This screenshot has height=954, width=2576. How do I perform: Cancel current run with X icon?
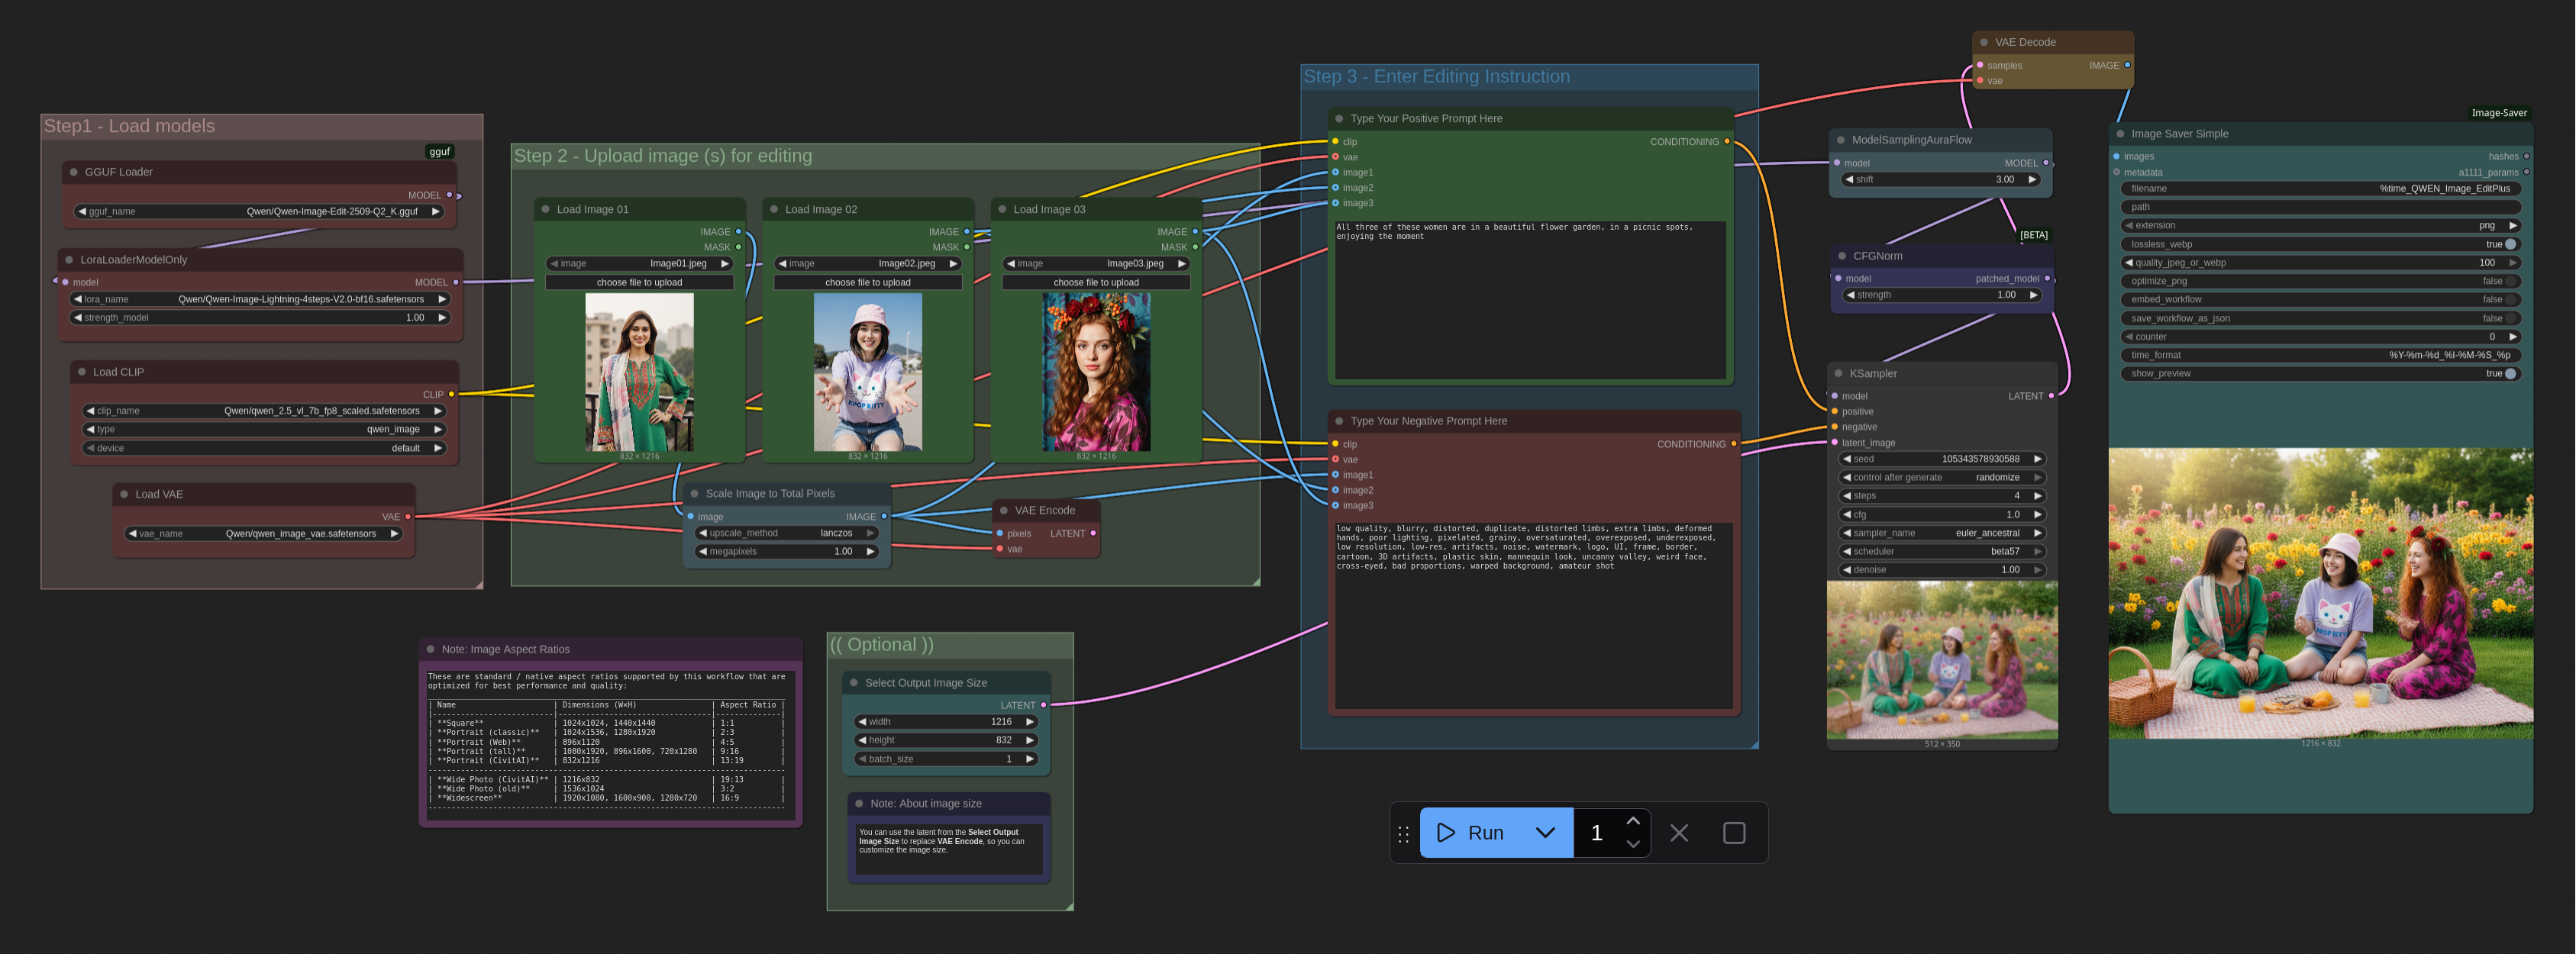click(1679, 833)
